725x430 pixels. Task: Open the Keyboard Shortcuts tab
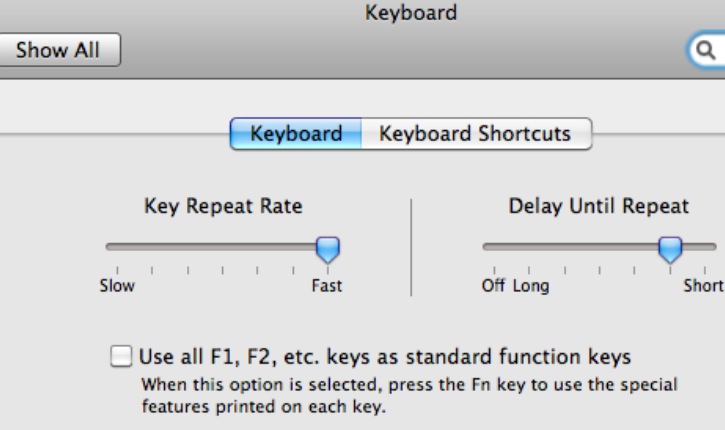pos(475,133)
